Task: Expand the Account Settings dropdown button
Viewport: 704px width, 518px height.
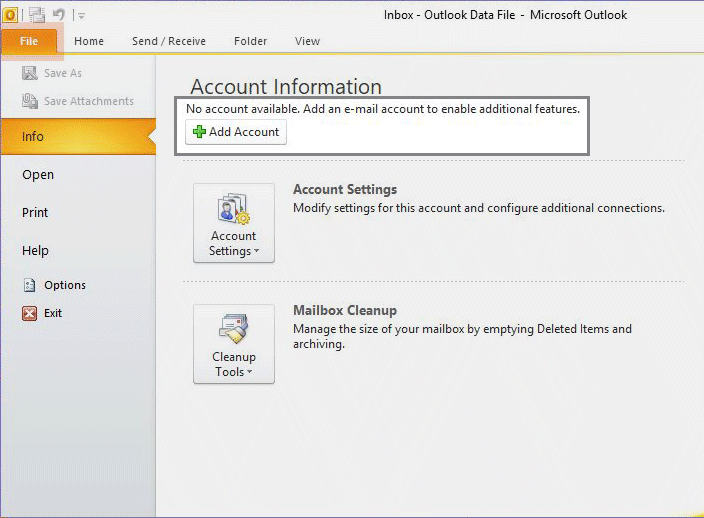Action: (x=233, y=223)
